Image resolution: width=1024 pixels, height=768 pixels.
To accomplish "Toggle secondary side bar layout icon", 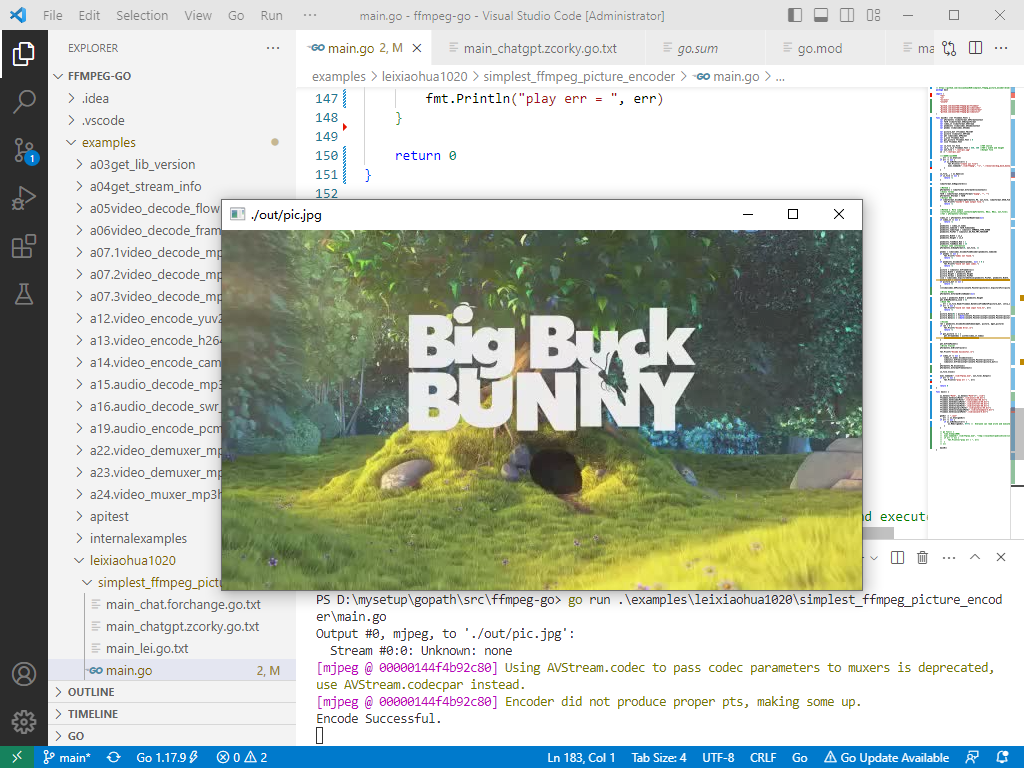I will click(x=847, y=15).
